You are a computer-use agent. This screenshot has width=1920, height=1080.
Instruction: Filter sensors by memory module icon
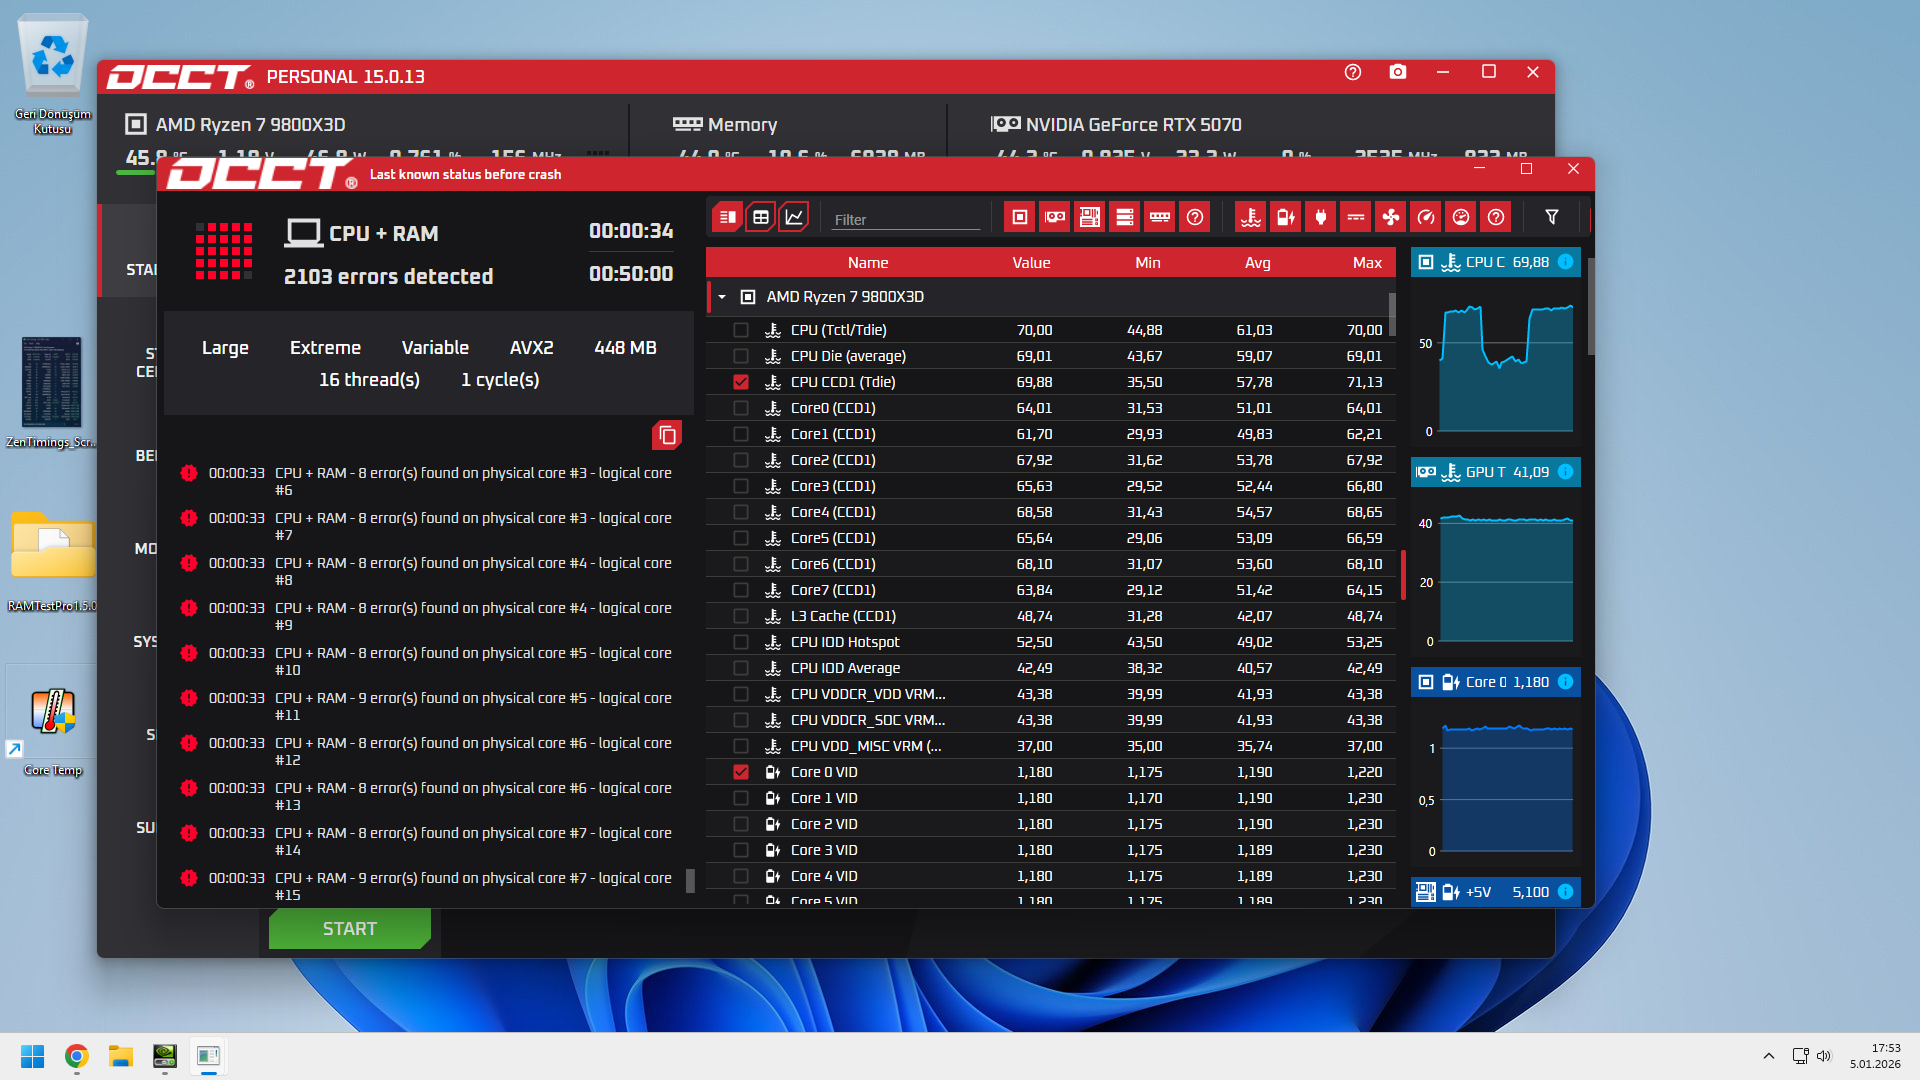click(x=1160, y=217)
